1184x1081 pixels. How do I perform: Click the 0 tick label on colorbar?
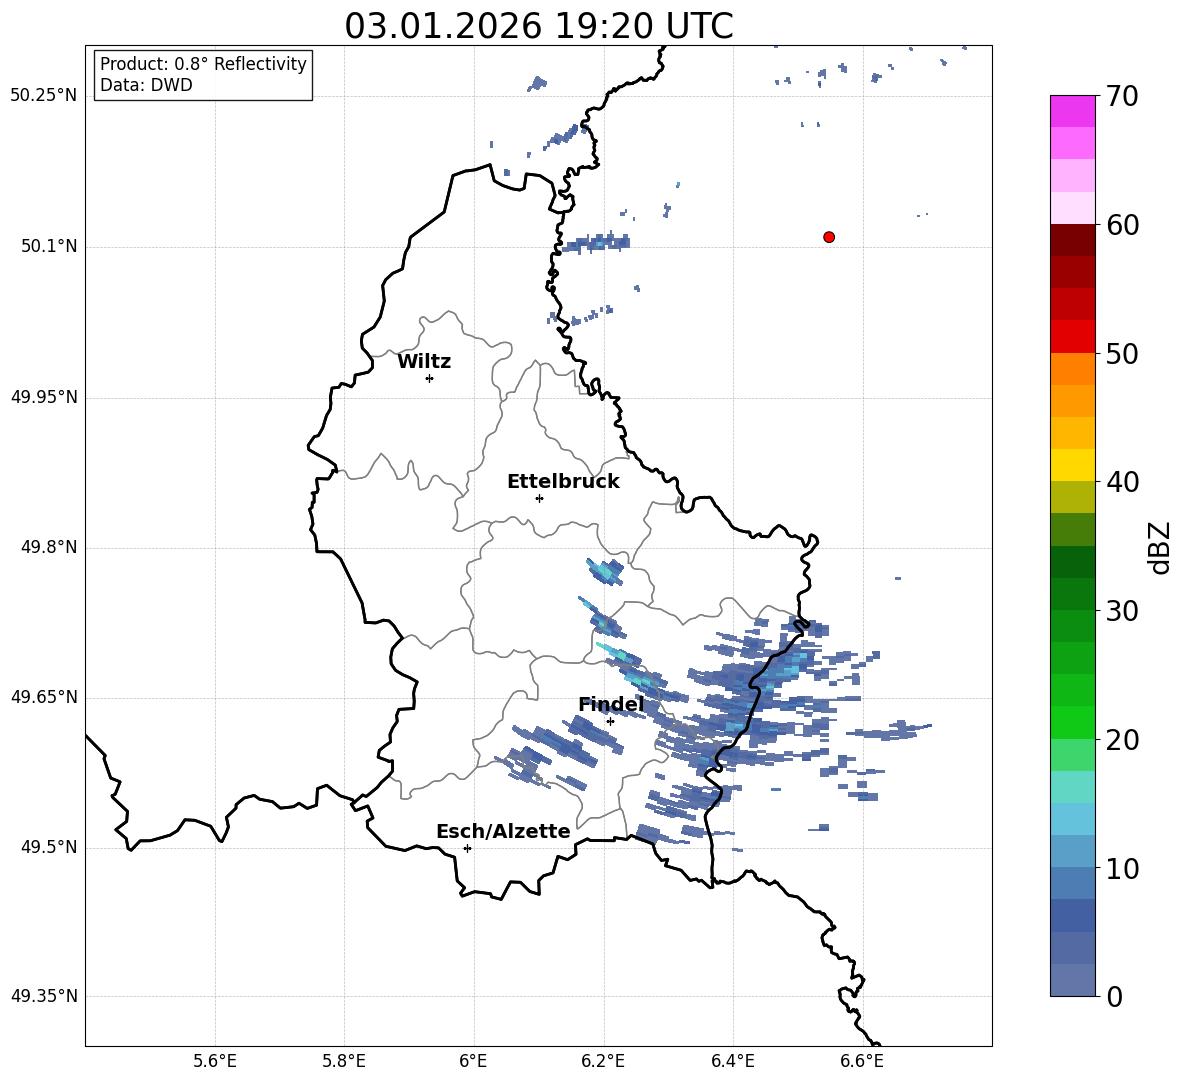[1115, 997]
